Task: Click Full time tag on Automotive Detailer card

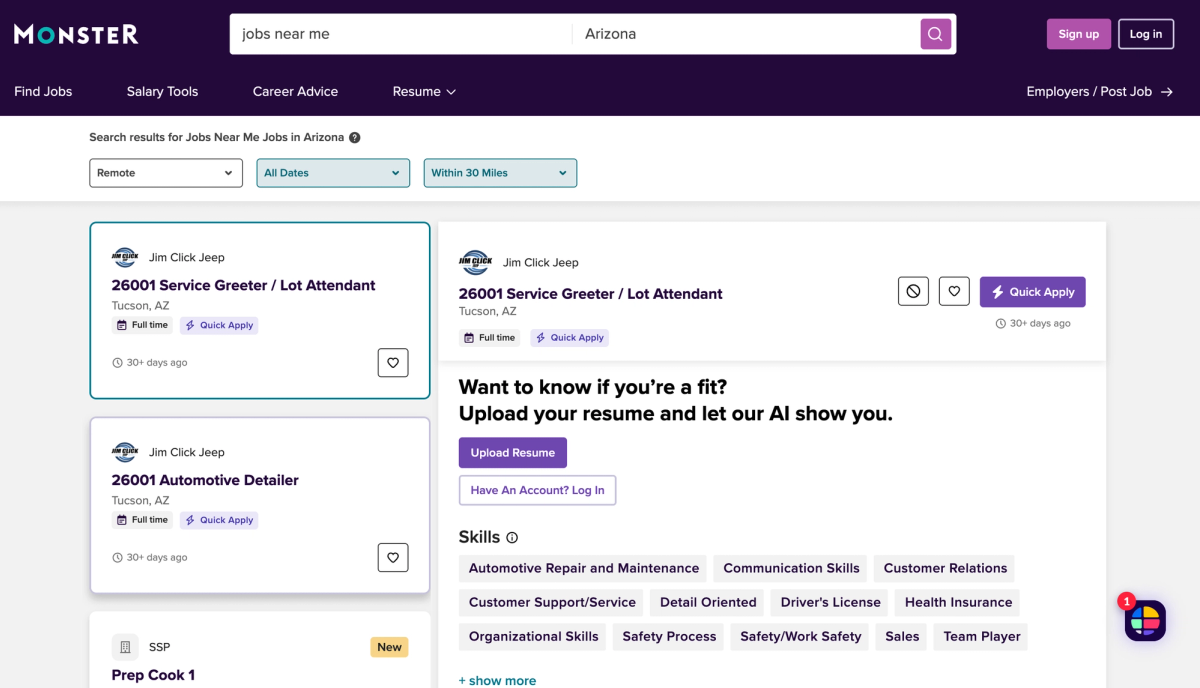Action: point(143,521)
